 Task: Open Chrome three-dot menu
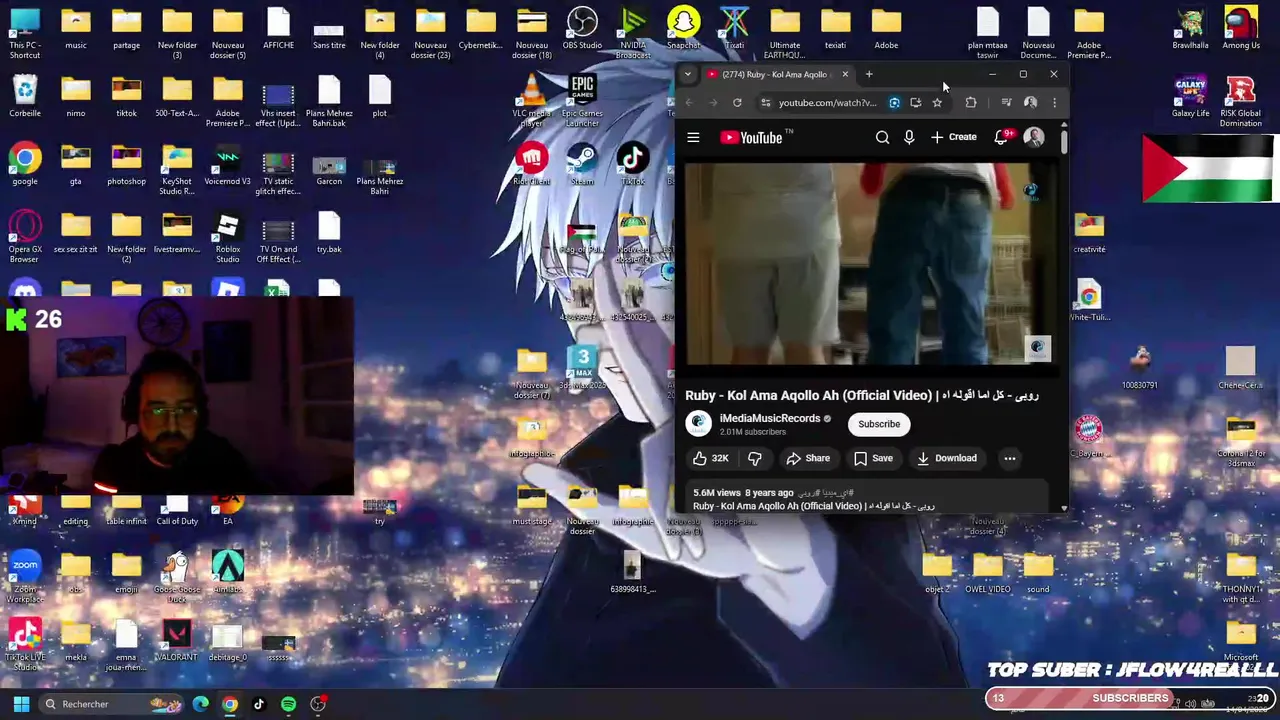pos(1054,102)
